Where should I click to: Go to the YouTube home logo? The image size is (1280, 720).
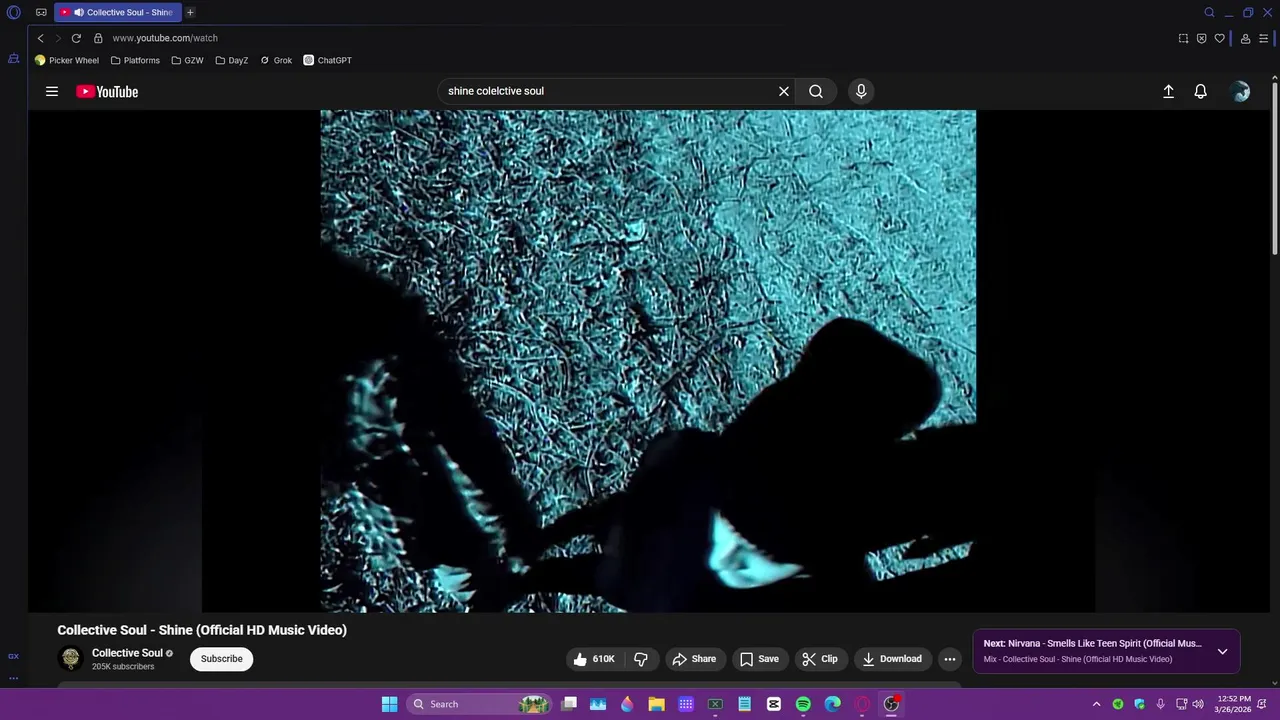107,91
